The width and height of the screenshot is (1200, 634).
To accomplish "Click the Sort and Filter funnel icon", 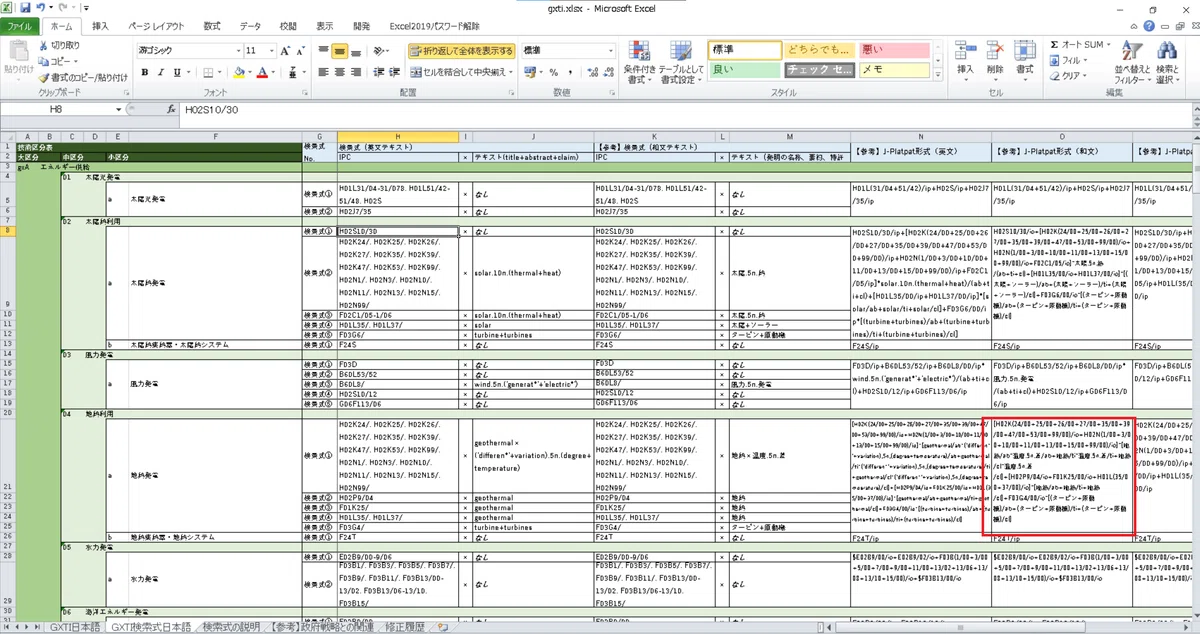I will (x=1132, y=50).
